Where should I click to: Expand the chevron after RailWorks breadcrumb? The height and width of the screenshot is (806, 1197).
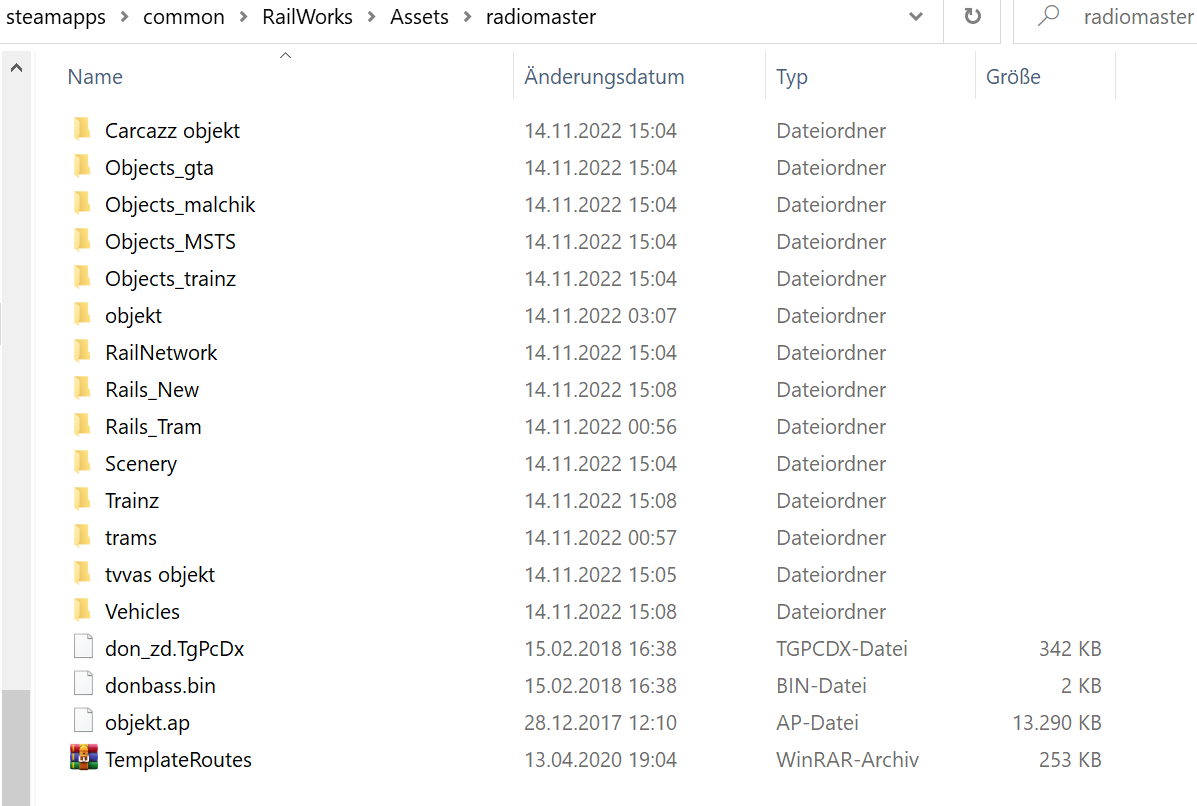click(372, 17)
